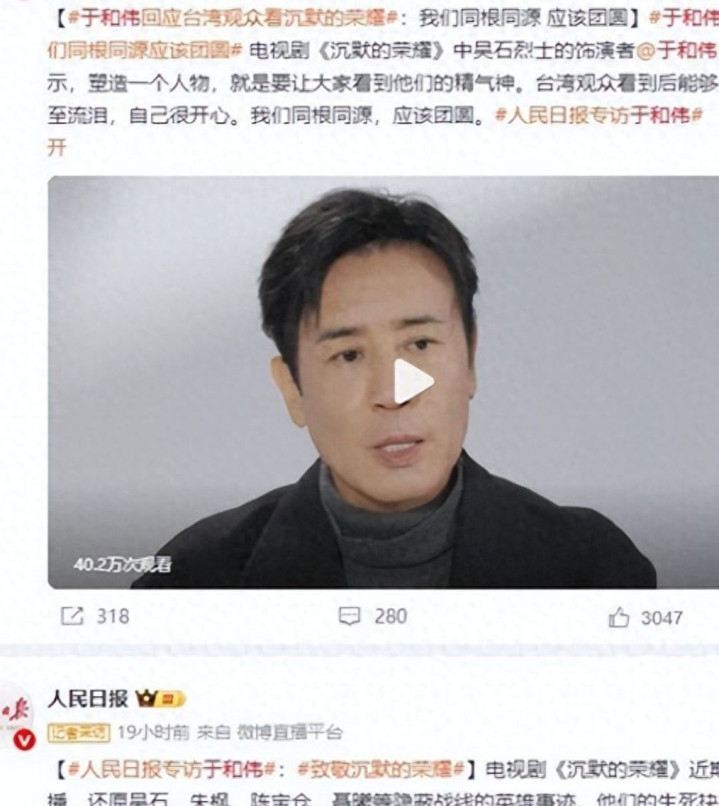Image resolution: width=719 pixels, height=806 pixels.
Task: Like the post with thumbs-up icon
Action: pos(619,617)
